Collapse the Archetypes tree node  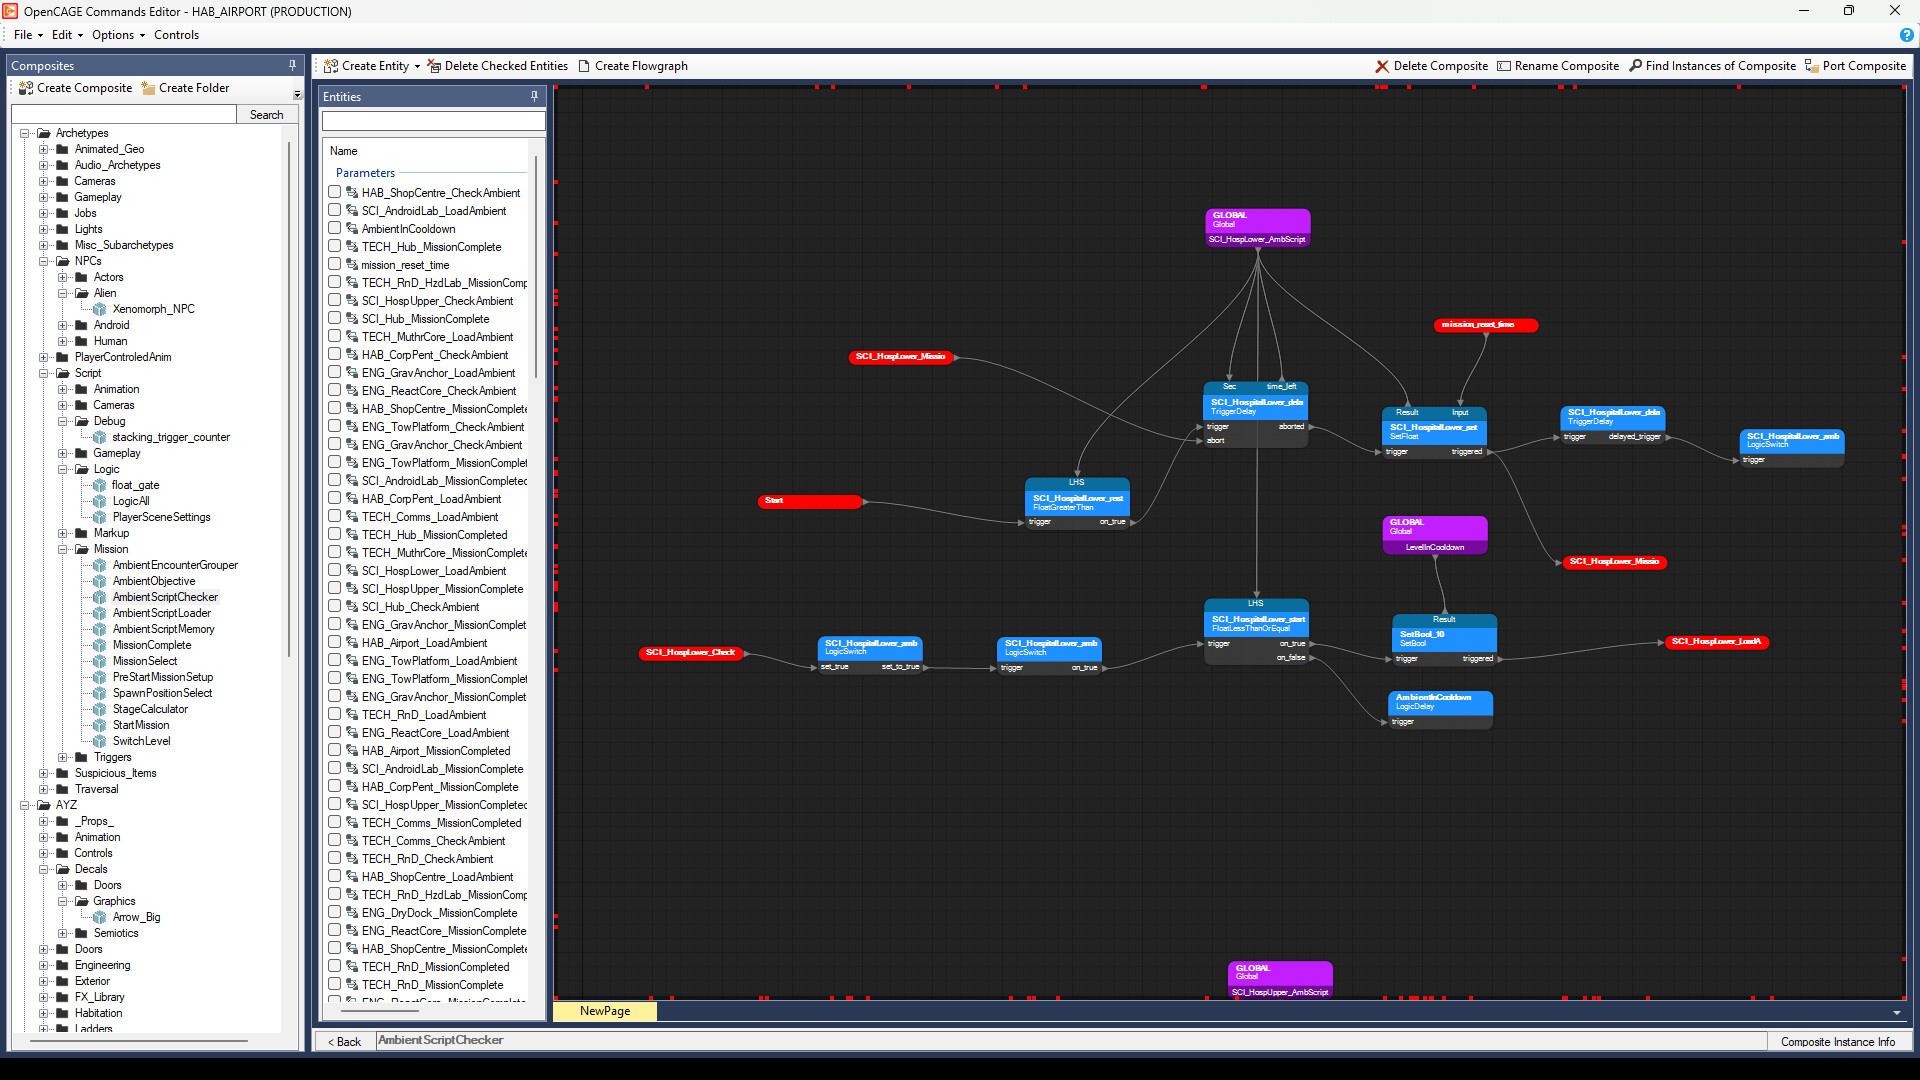pos(23,132)
